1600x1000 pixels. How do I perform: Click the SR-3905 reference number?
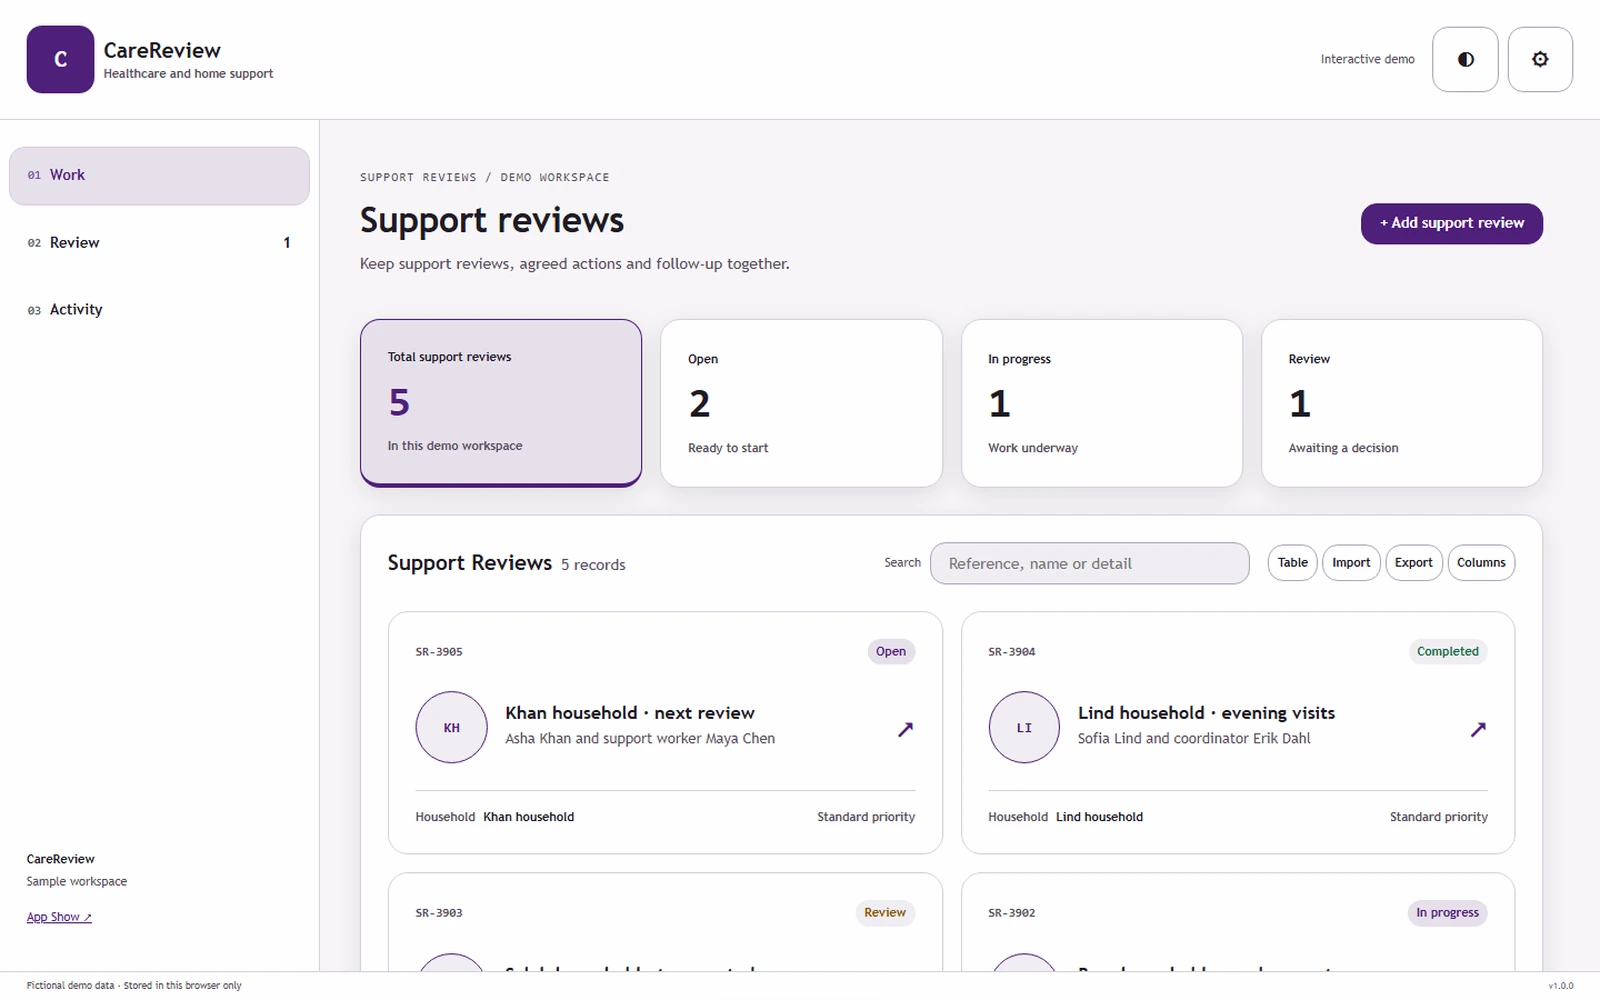point(439,652)
